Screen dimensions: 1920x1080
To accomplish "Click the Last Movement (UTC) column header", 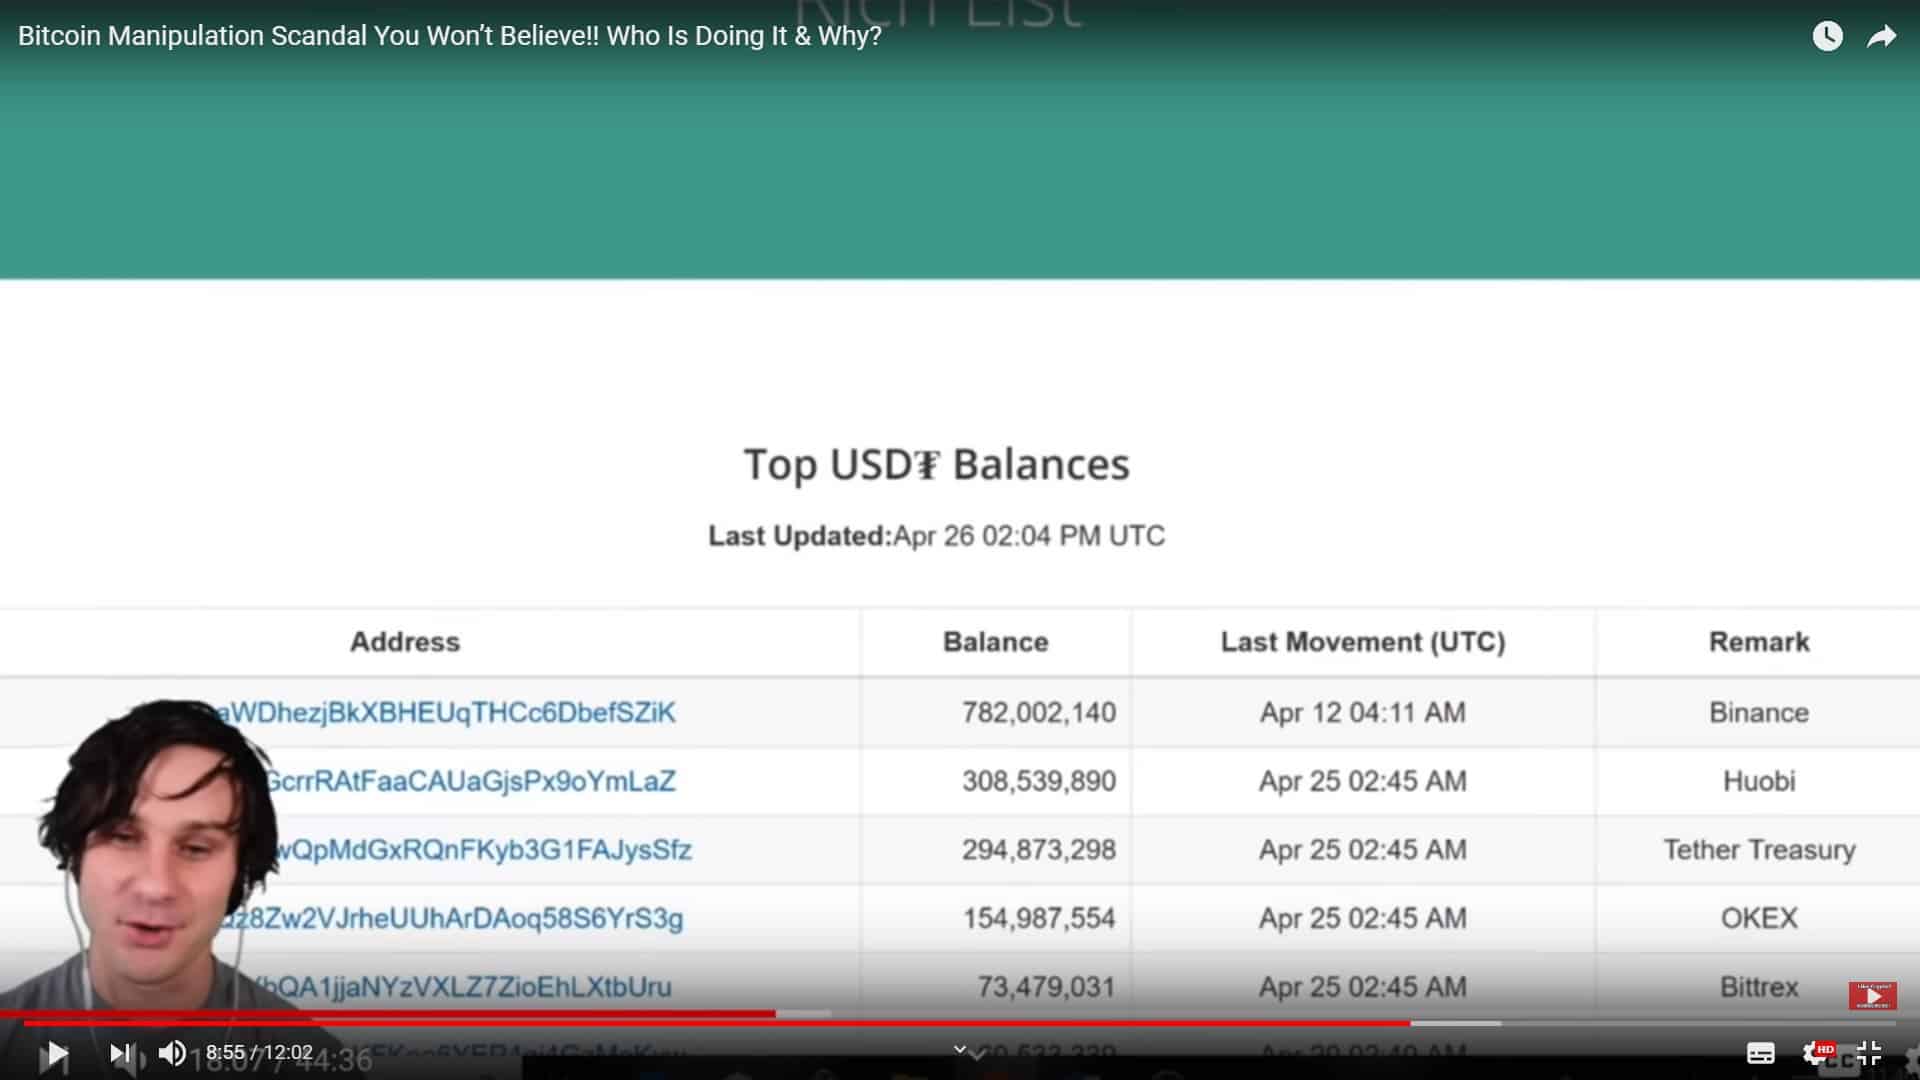I will coord(1363,642).
